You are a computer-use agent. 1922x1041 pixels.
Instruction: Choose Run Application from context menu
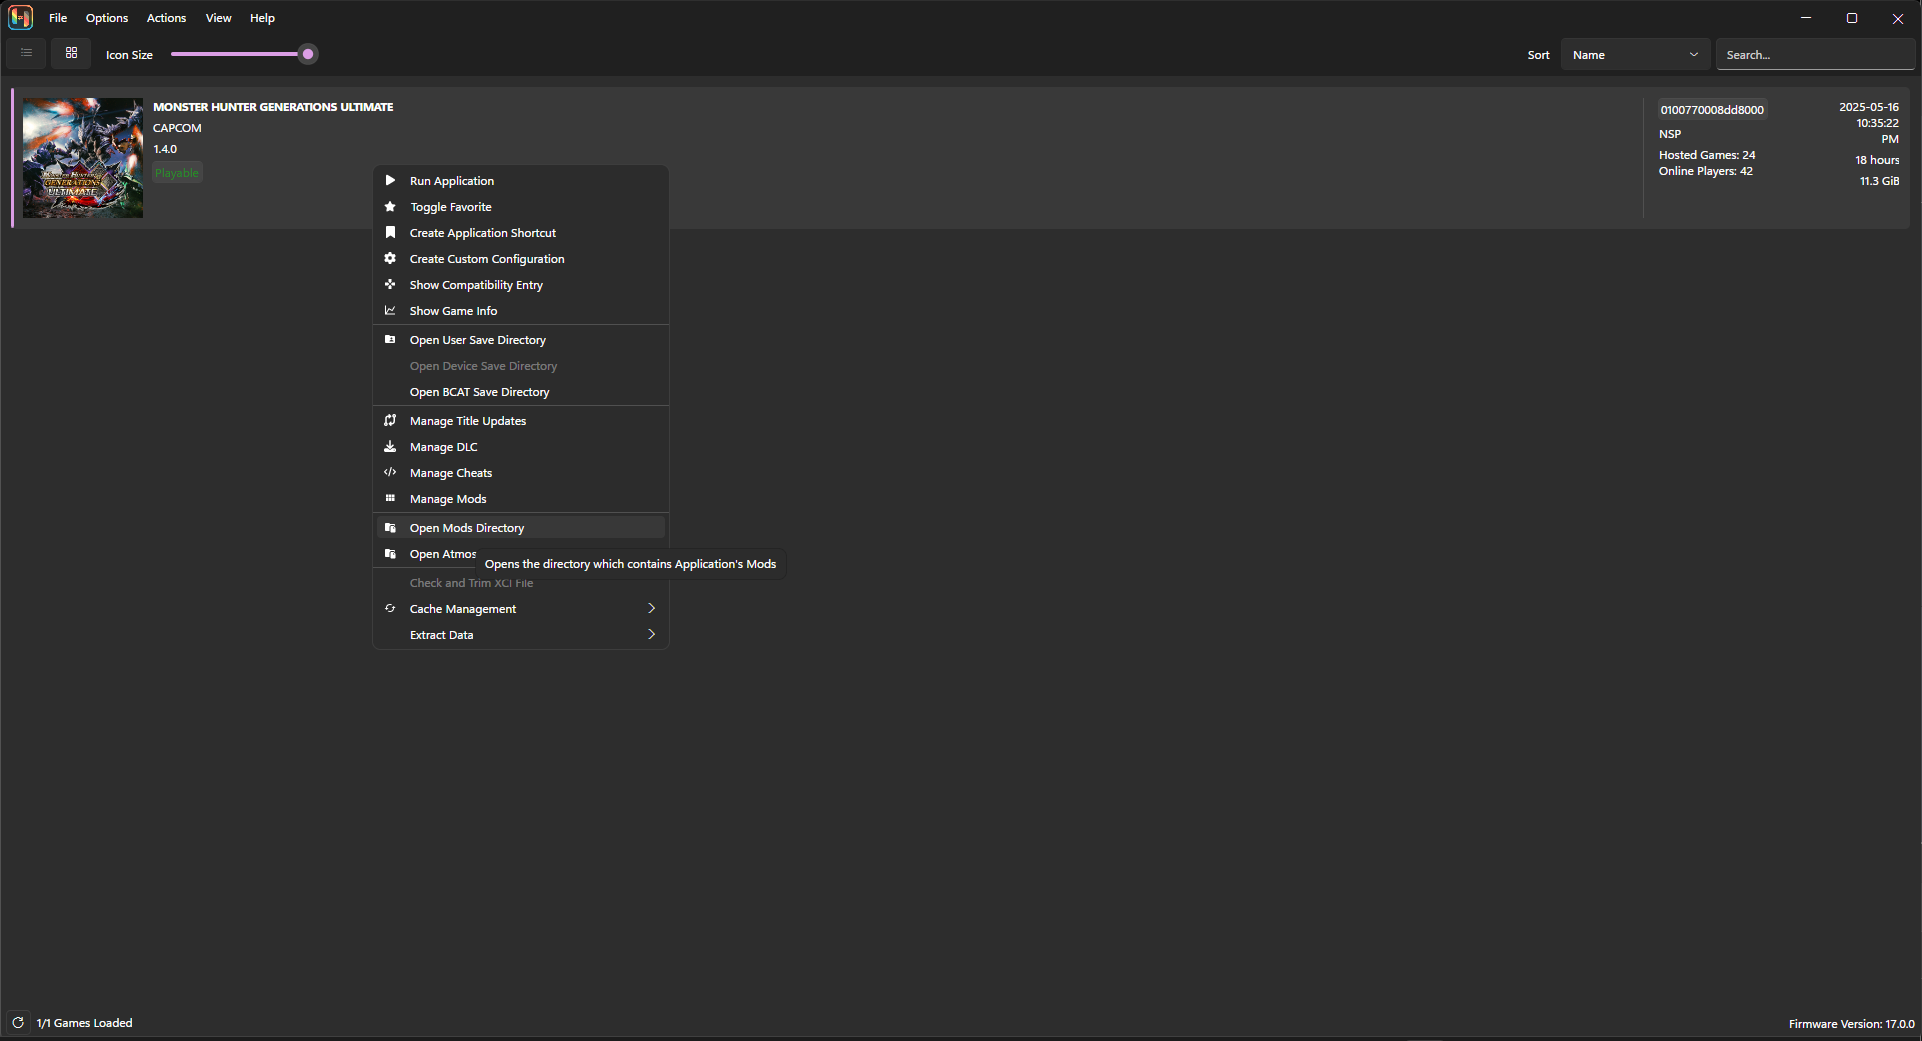(521, 181)
